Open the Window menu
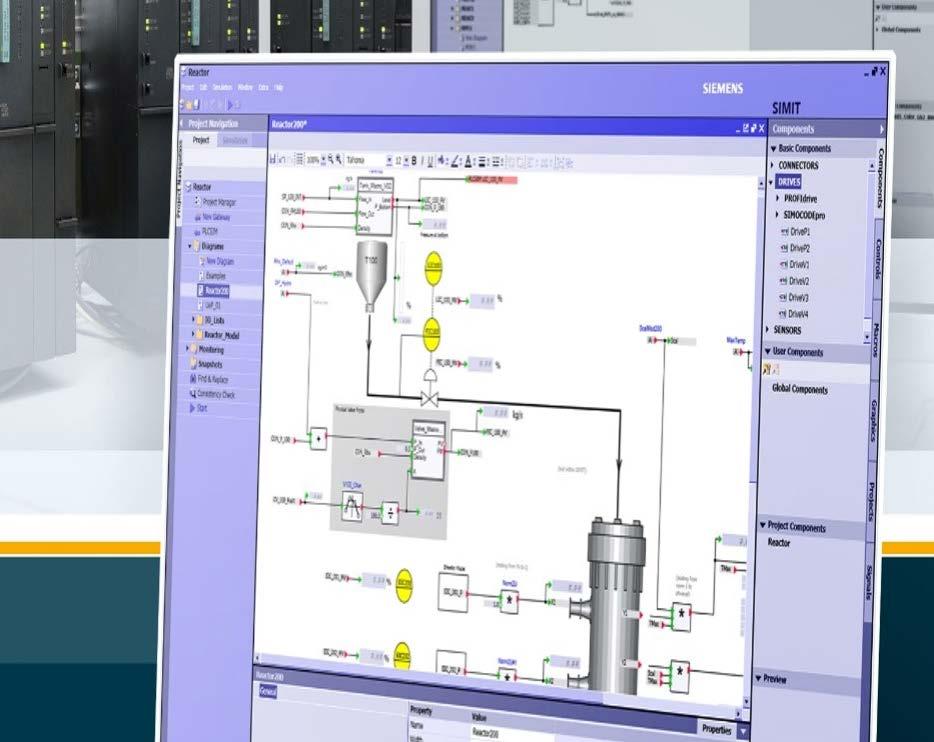Viewport: 934px width, 742px height. [x=245, y=88]
